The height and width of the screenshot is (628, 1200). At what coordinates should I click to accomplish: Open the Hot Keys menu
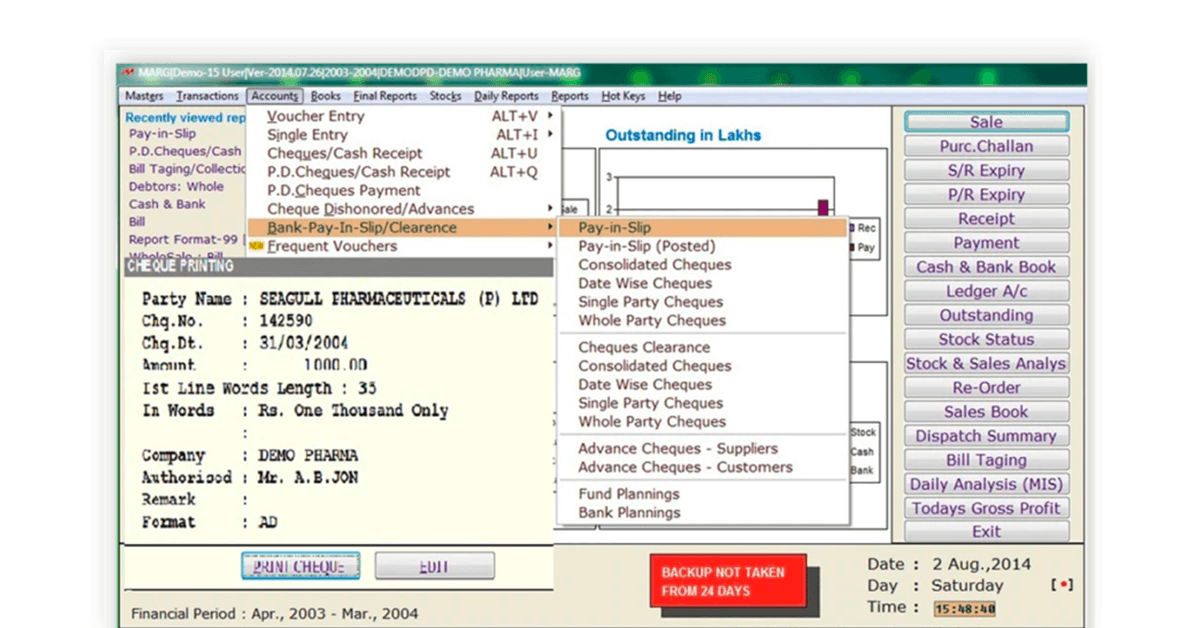[x=623, y=96]
